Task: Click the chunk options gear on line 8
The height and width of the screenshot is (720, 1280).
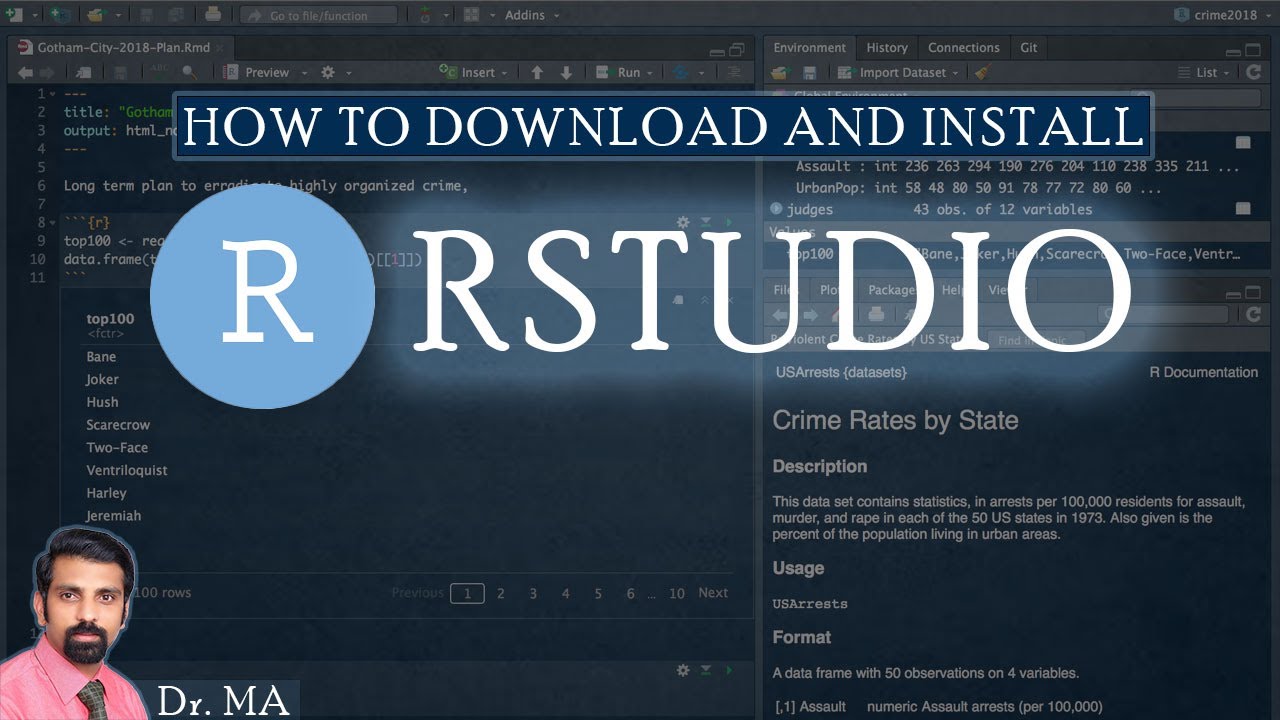Action: [683, 222]
